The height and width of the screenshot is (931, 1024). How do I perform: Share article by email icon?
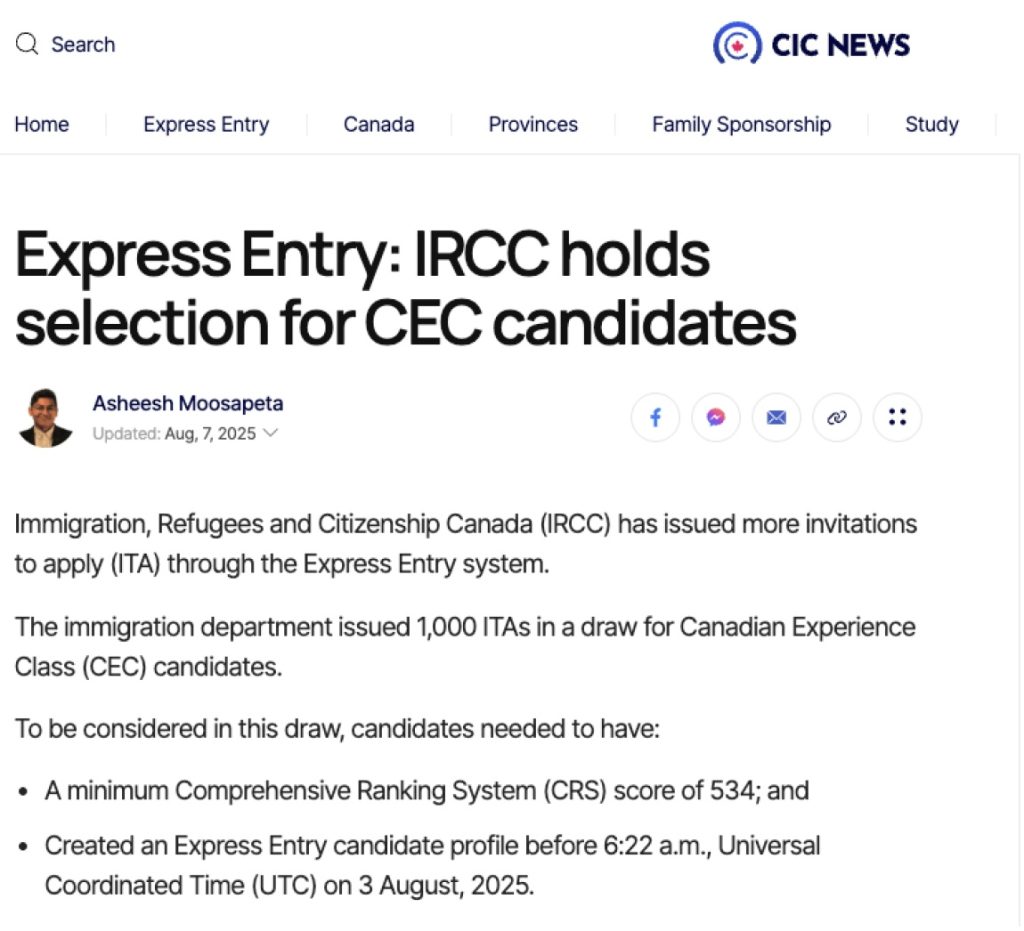click(776, 417)
